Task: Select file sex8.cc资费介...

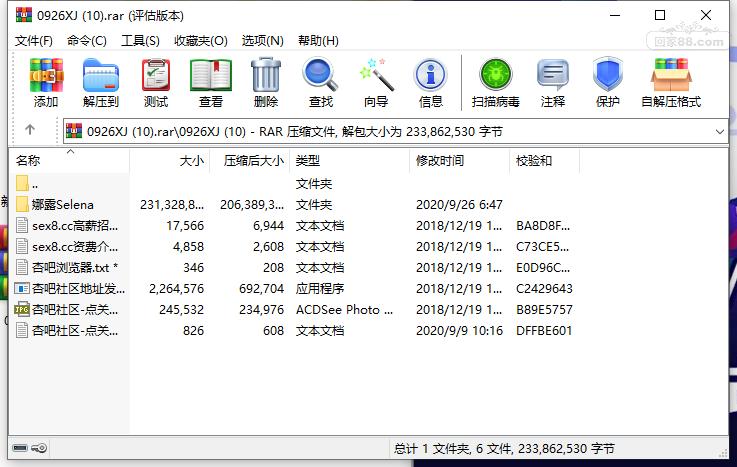Action: 67,247
